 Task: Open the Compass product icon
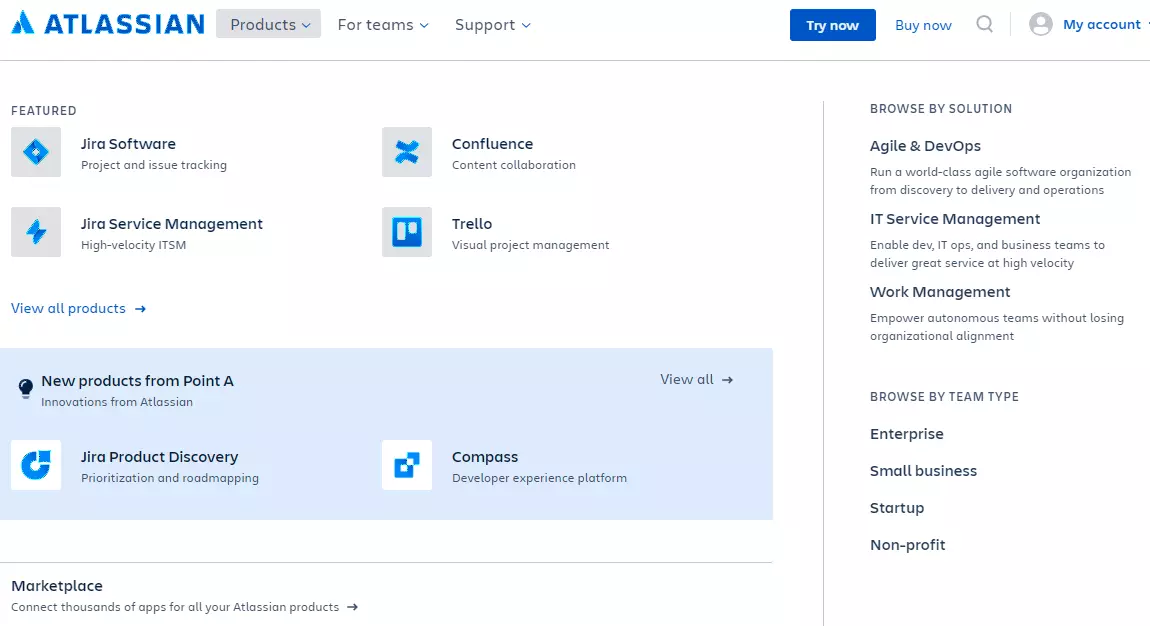[x=407, y=465]
